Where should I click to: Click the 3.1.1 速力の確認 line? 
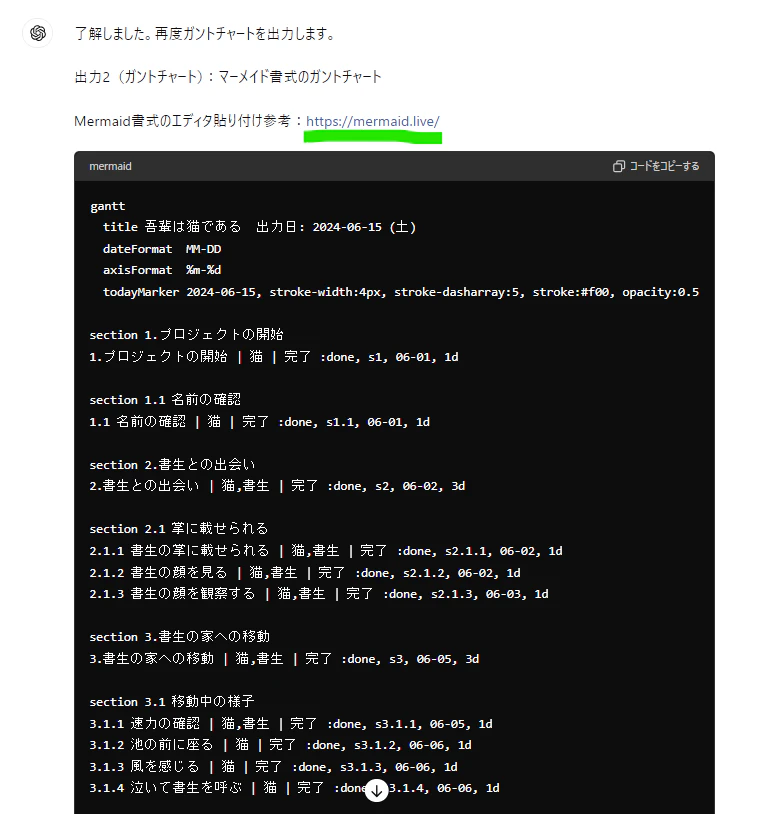click(x=291, y=724)
